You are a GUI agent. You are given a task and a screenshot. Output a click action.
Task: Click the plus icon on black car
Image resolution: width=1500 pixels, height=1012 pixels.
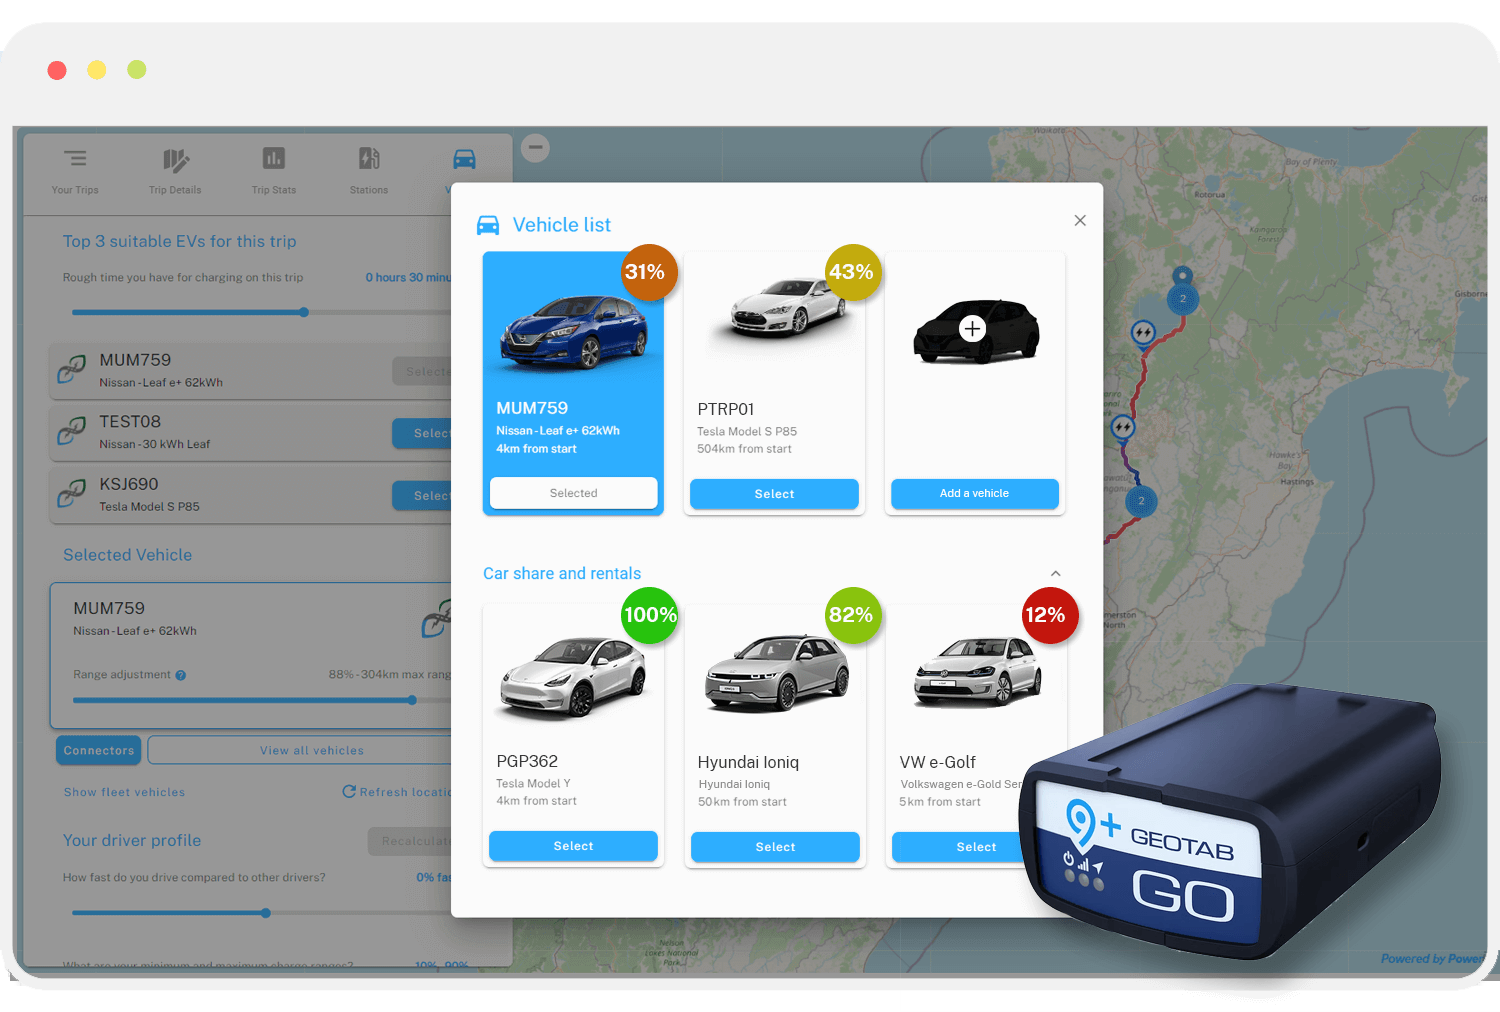[972, 328]
